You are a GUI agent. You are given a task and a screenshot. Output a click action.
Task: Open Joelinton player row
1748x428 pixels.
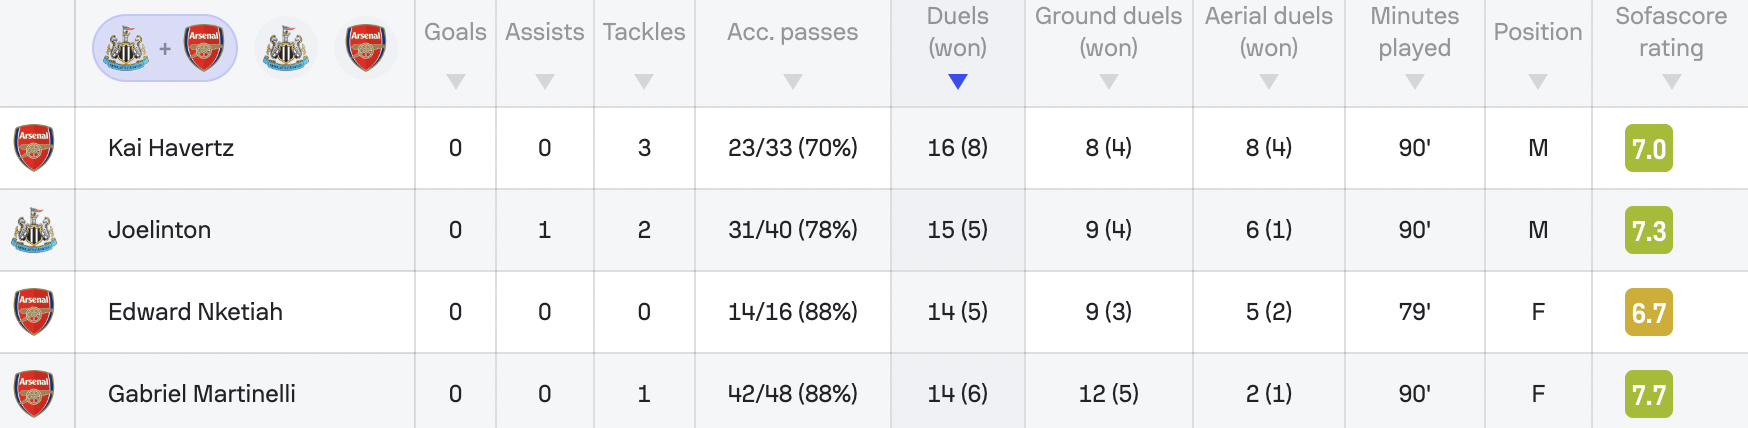coord(874,230)
